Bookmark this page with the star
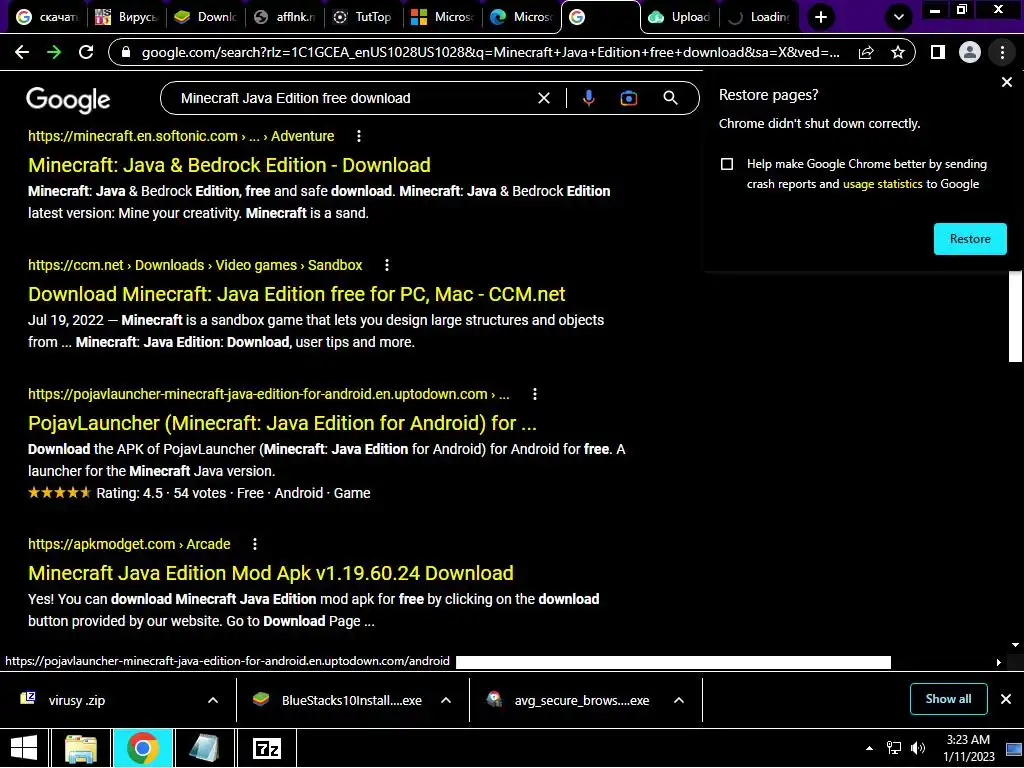The width and height of the screenshot is (1024, 768). 898,52
